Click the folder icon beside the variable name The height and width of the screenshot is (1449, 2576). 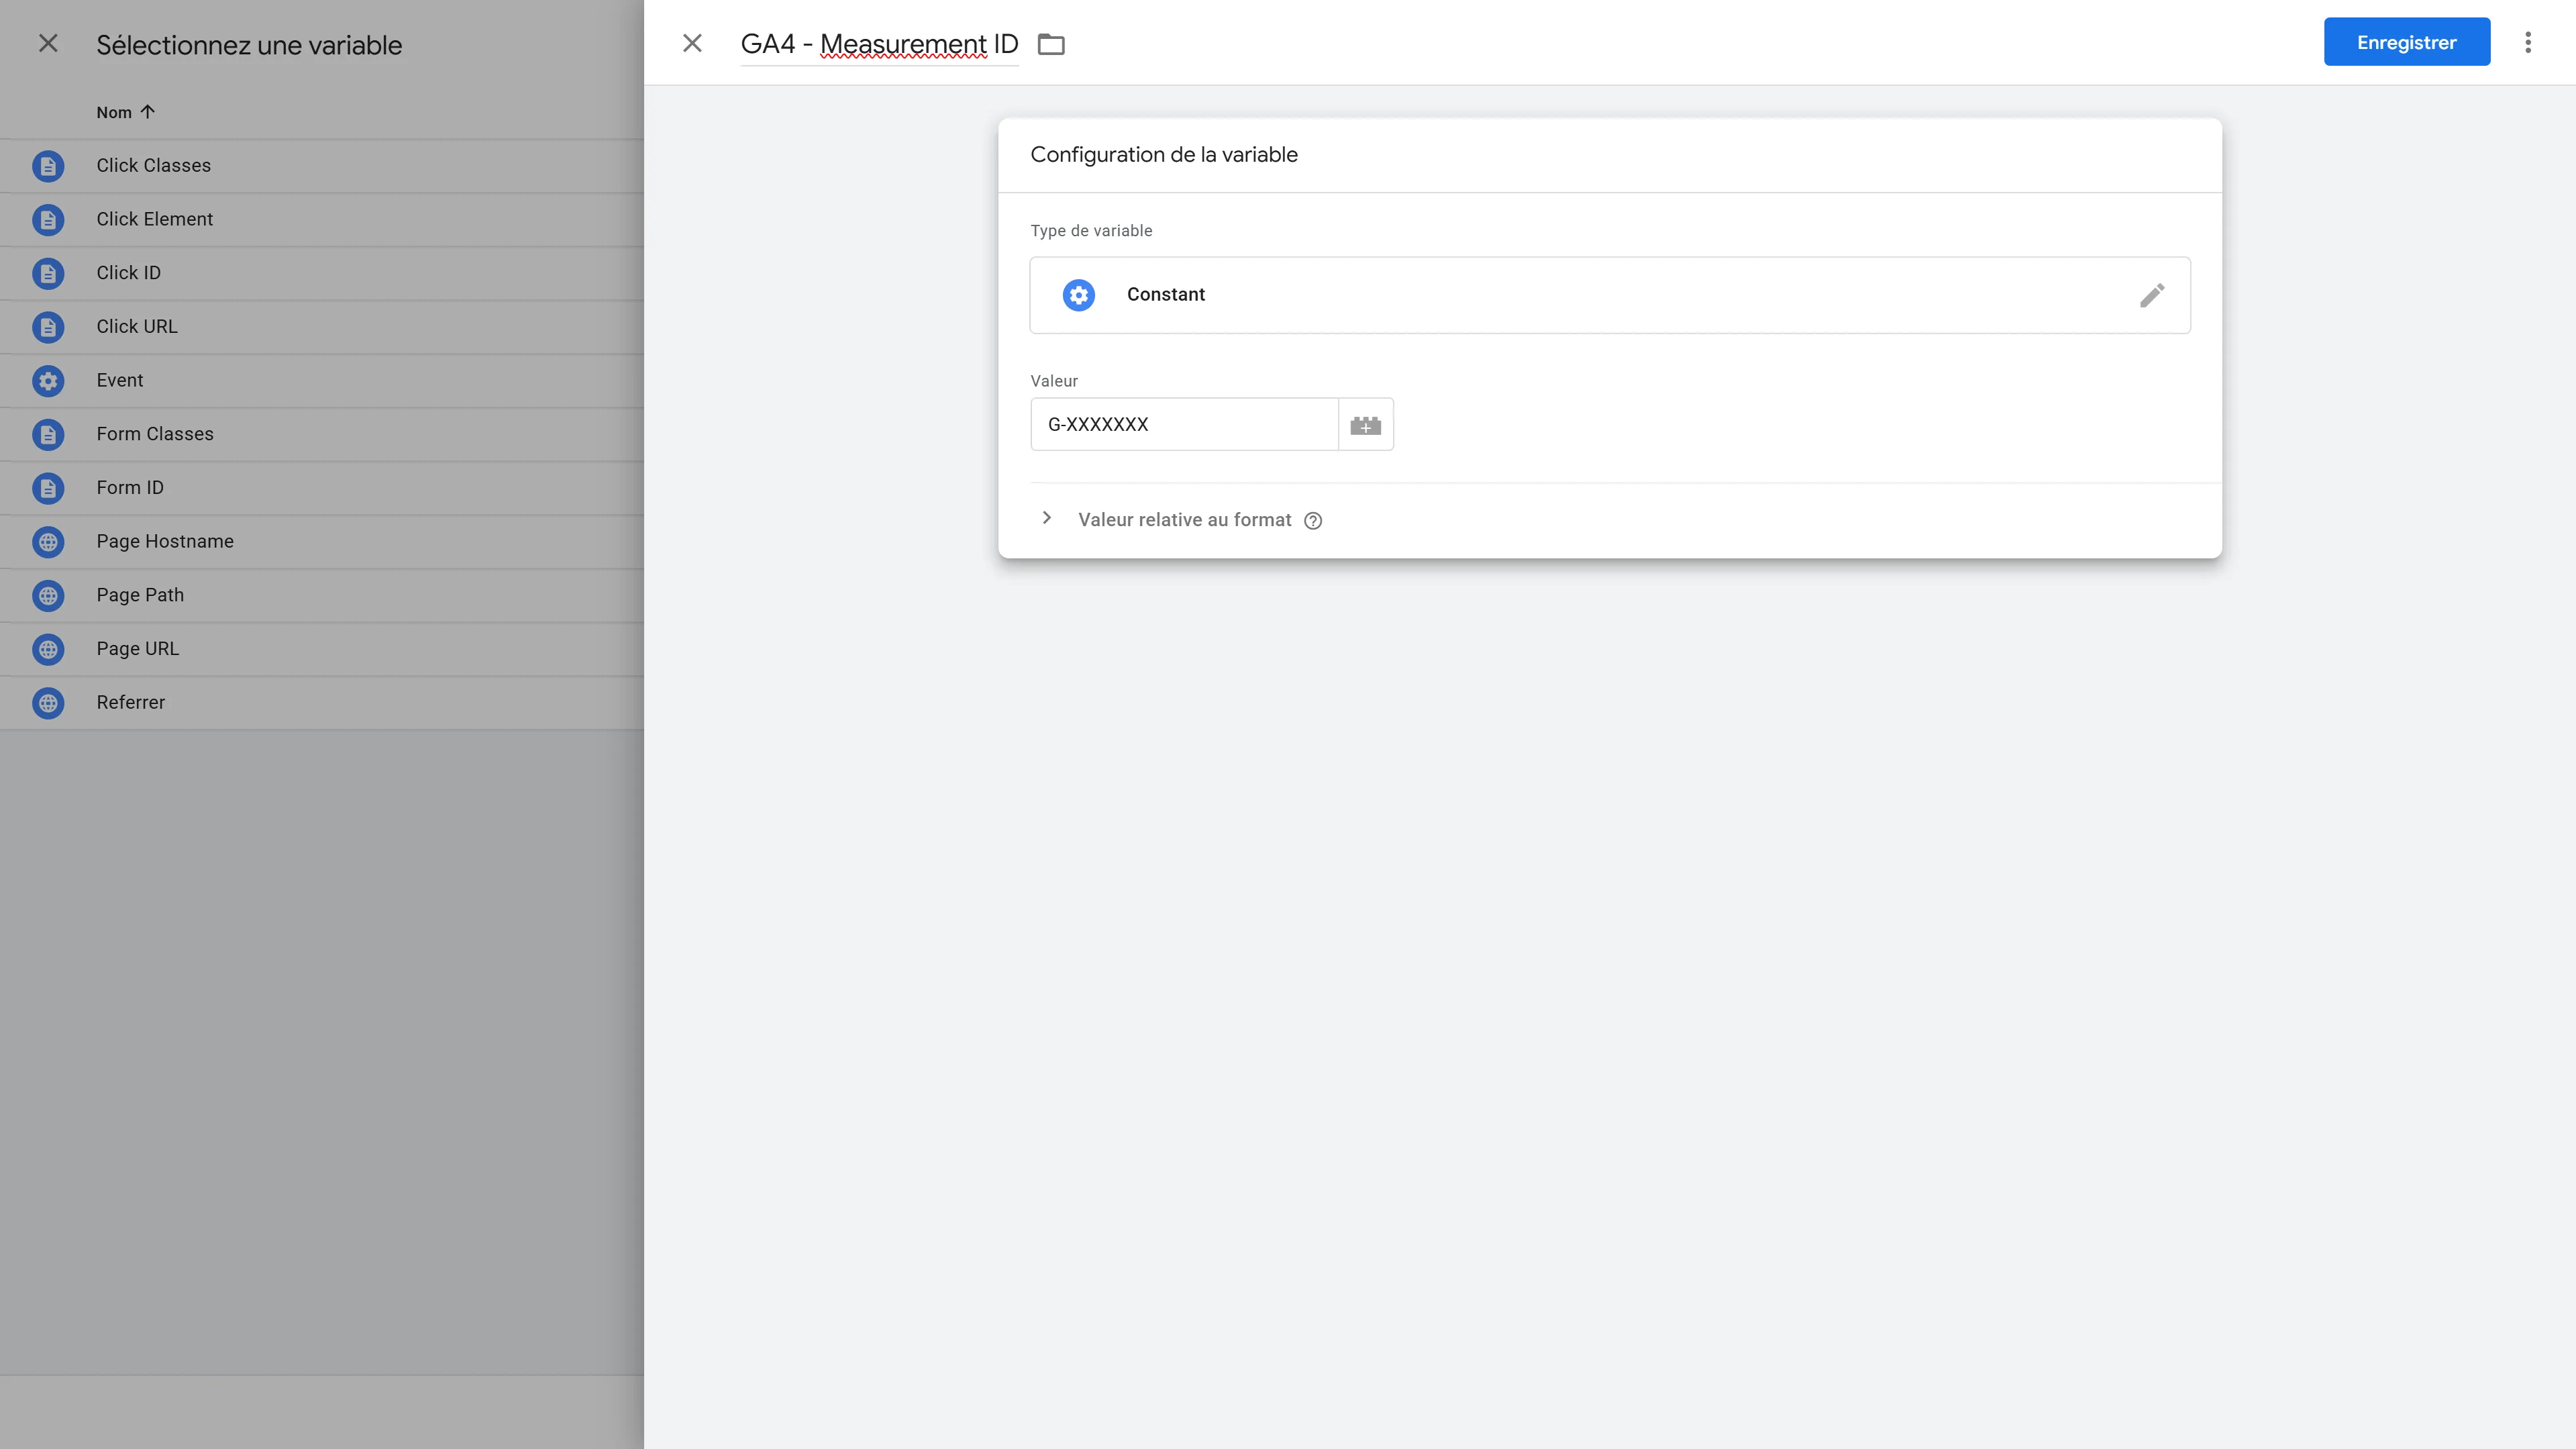(1051, 44)
